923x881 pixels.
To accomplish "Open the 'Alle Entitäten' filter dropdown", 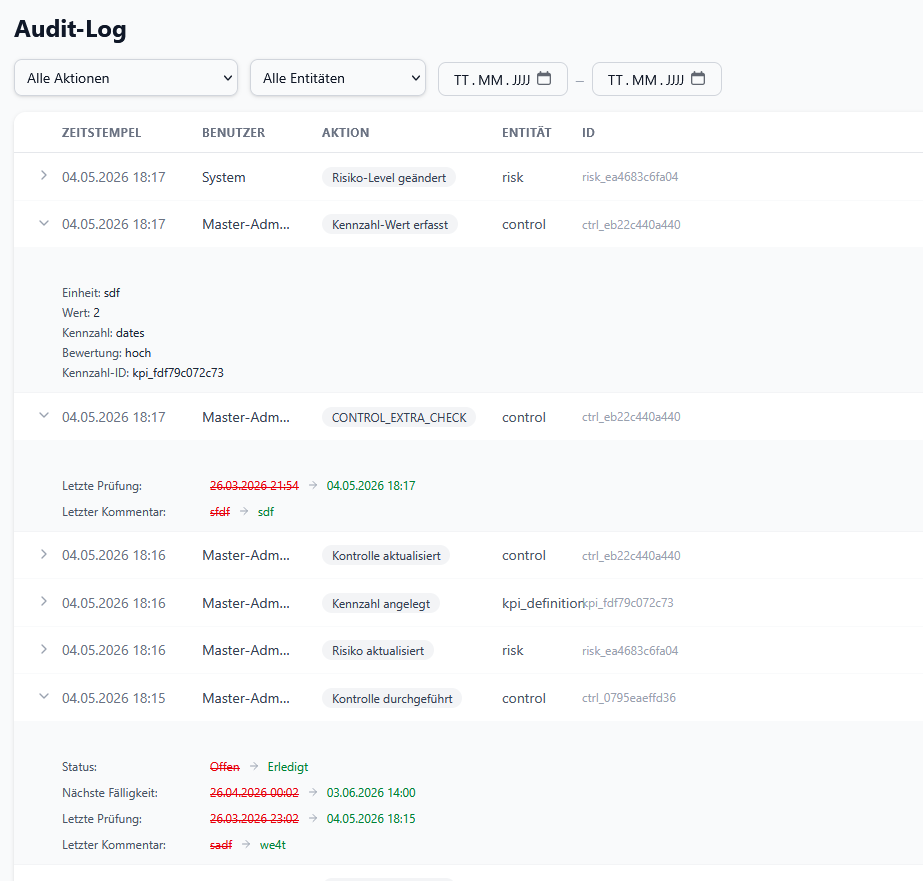I will pos(337,78).
